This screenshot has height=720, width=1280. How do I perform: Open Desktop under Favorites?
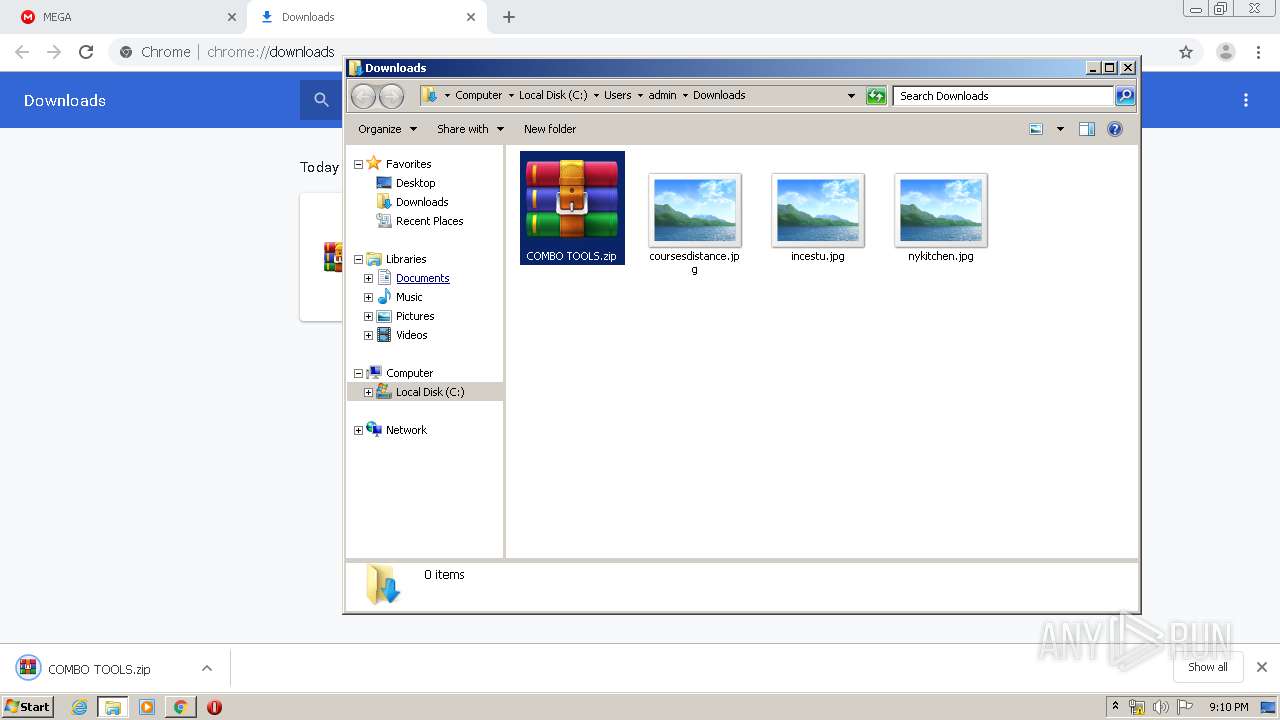[x=415, y=183]
